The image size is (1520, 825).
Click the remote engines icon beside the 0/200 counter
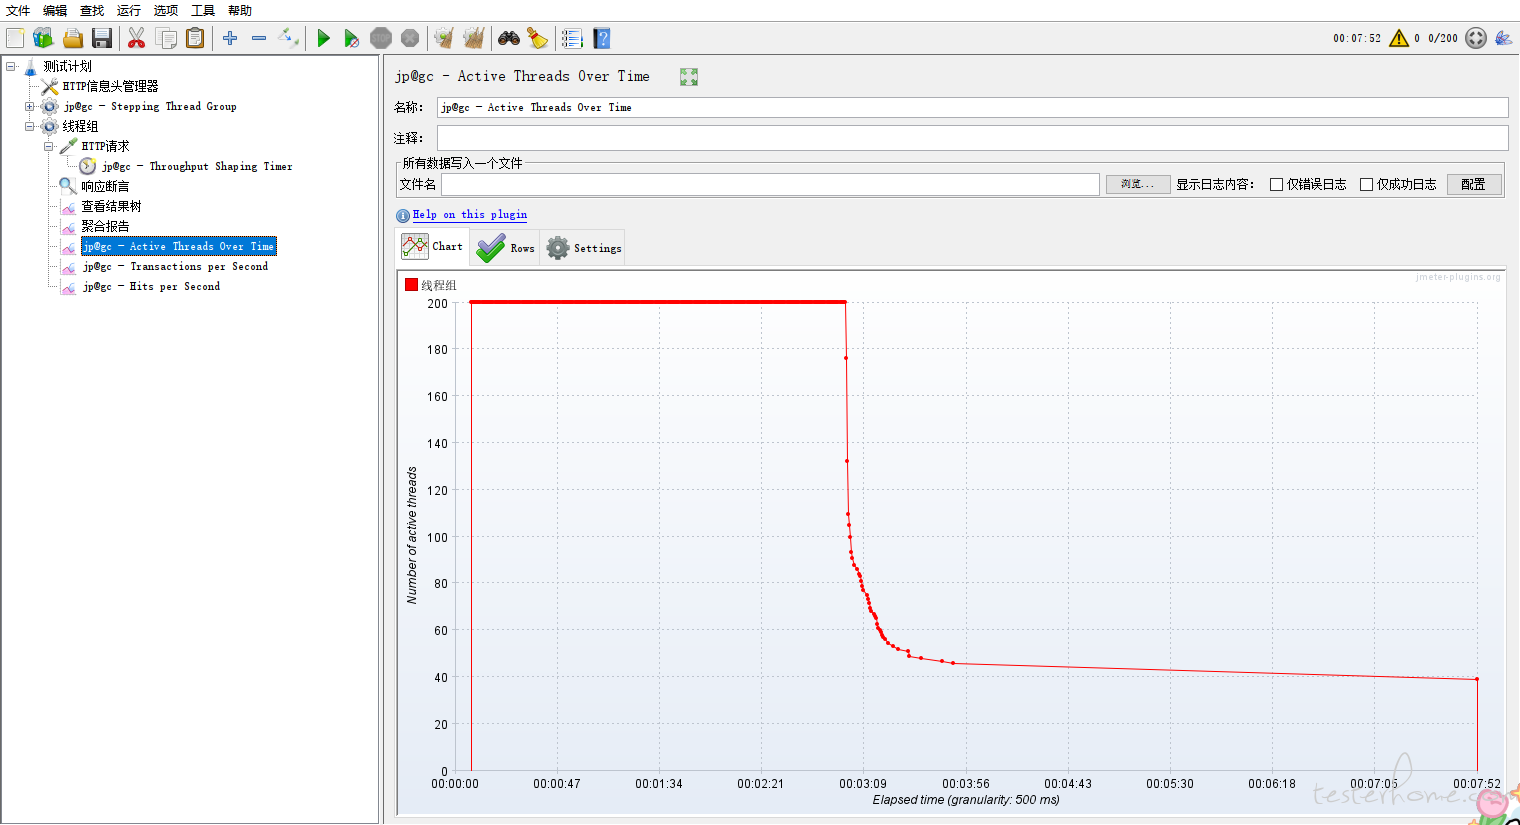point(1476,38)
